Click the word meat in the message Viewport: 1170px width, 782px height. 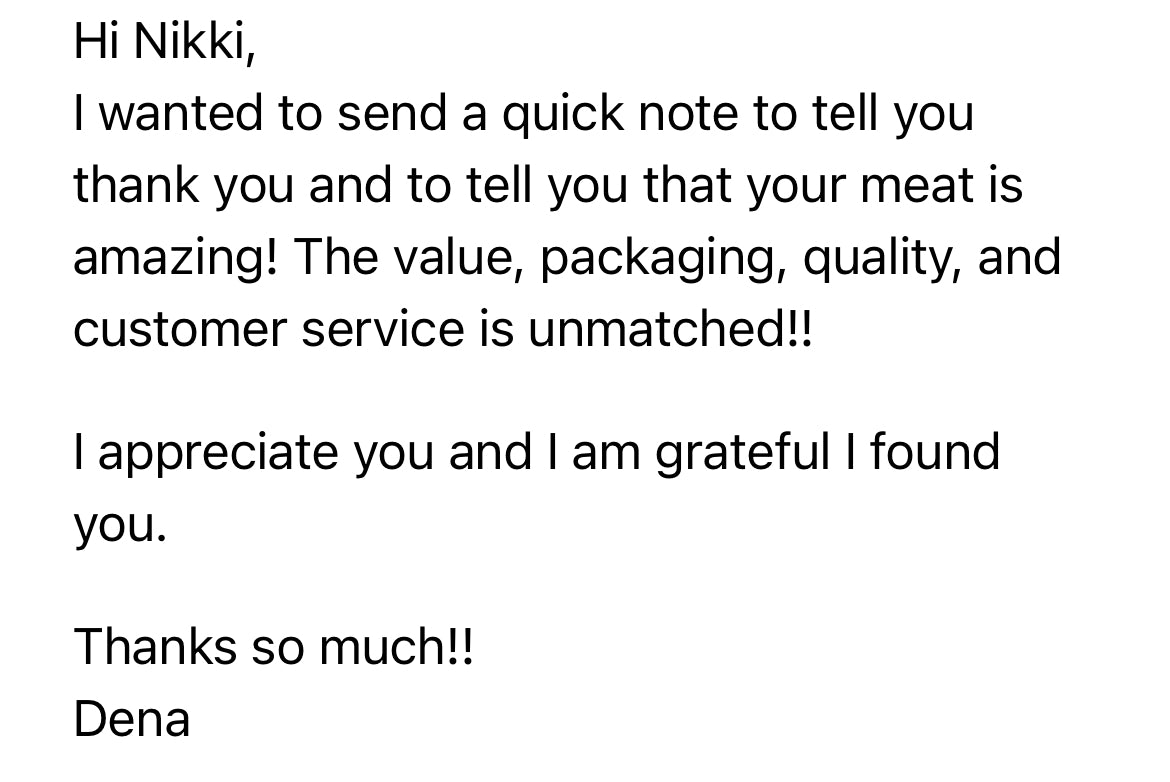[917, 185]
